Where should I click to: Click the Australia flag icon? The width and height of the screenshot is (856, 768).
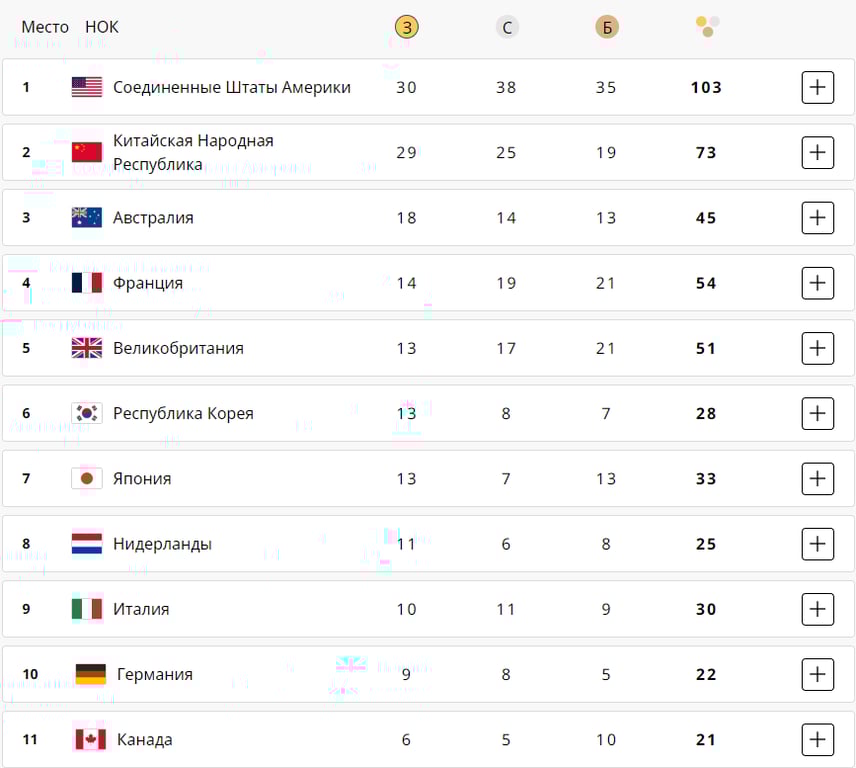[x=87, y=218]
